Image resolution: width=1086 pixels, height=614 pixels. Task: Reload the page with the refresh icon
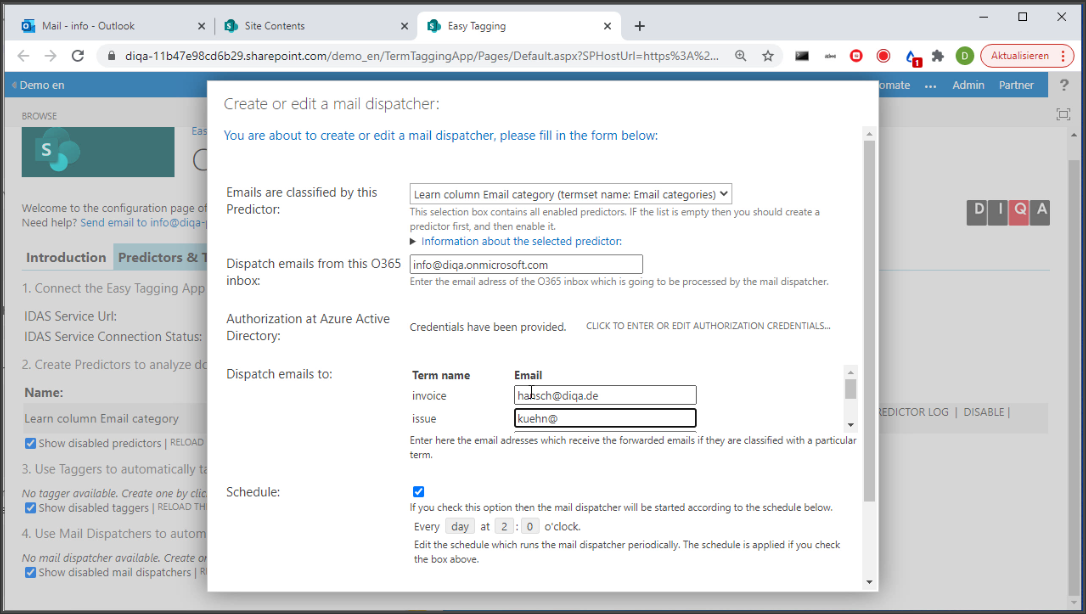click(78, 56)
